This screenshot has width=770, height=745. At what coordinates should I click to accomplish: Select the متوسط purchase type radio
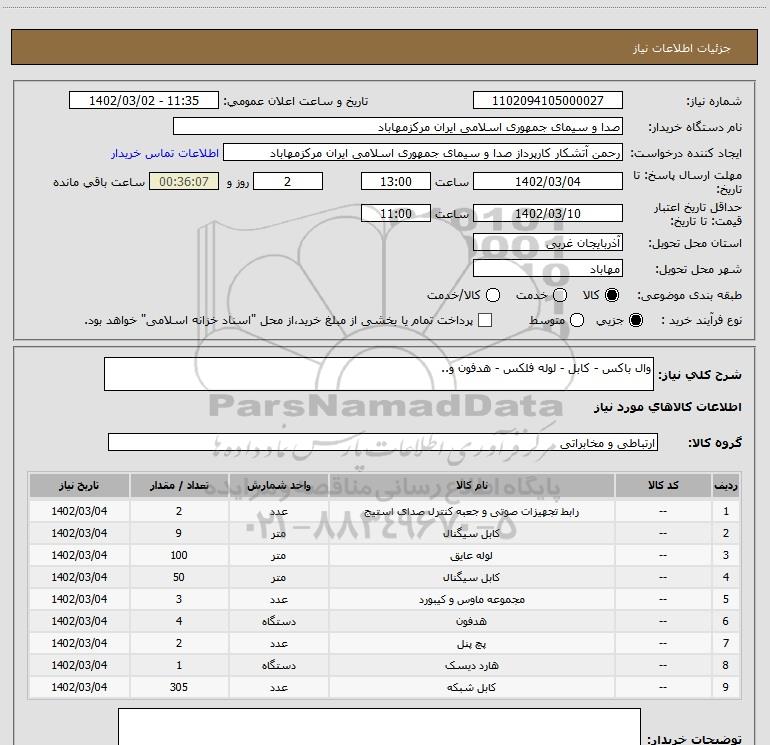tap(577, 320)
